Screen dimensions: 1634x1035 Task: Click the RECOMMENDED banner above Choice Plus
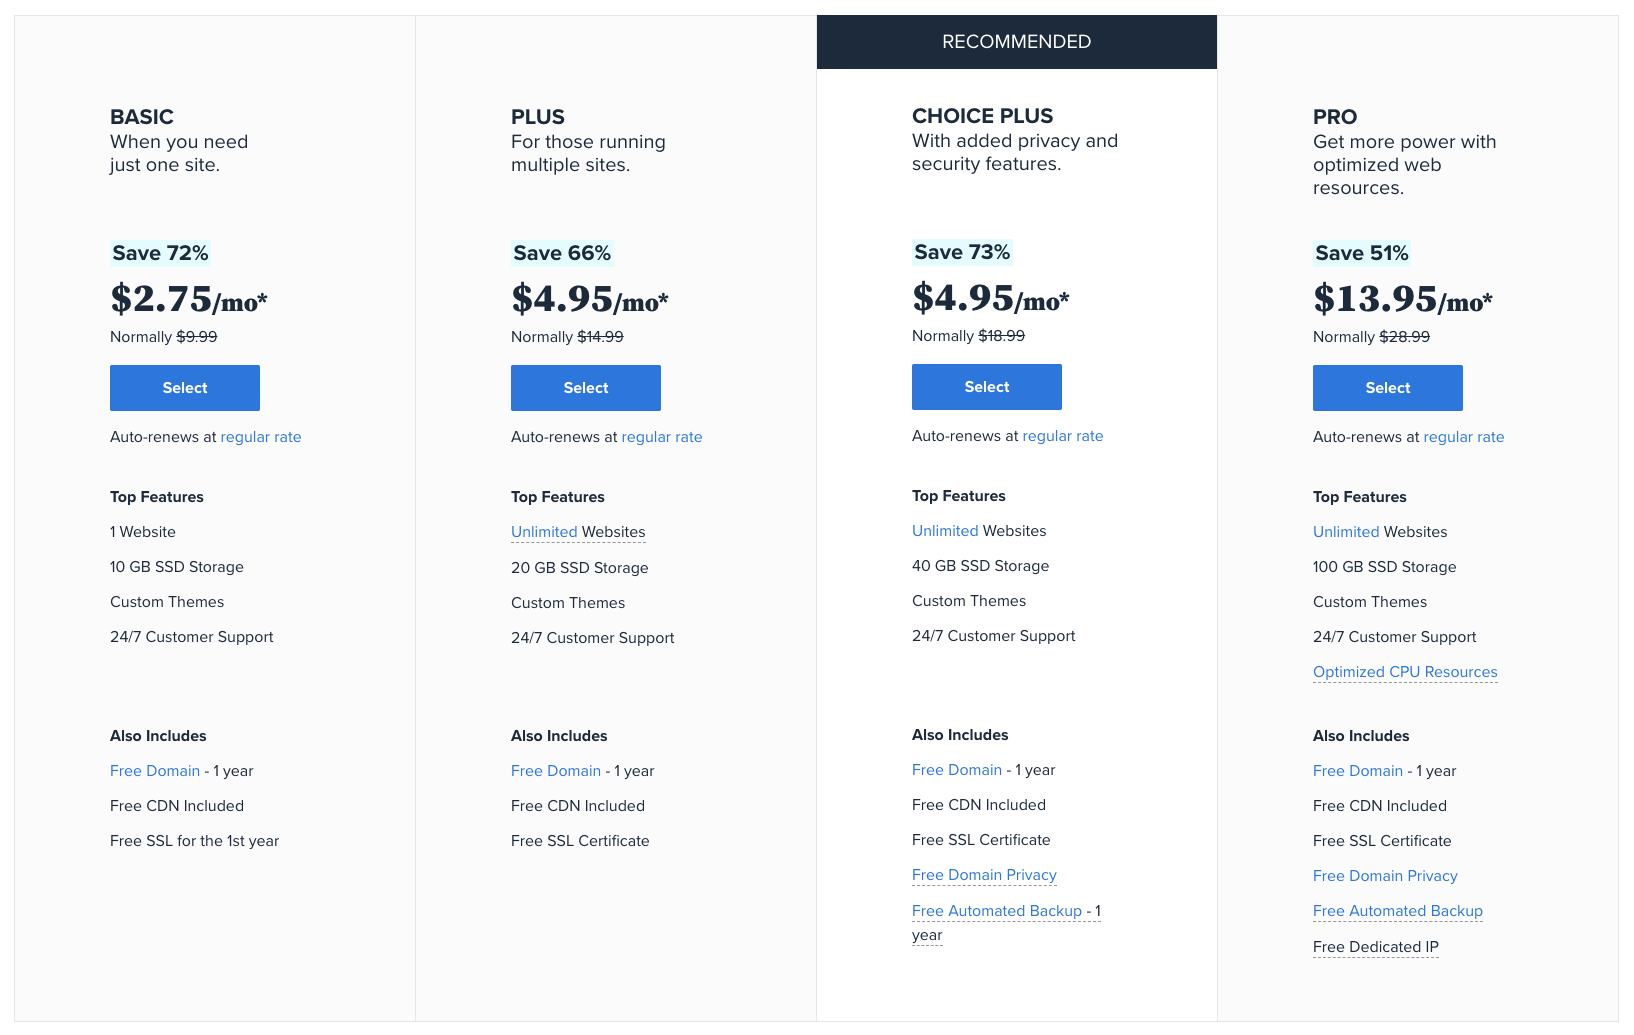click(1016, 42)
